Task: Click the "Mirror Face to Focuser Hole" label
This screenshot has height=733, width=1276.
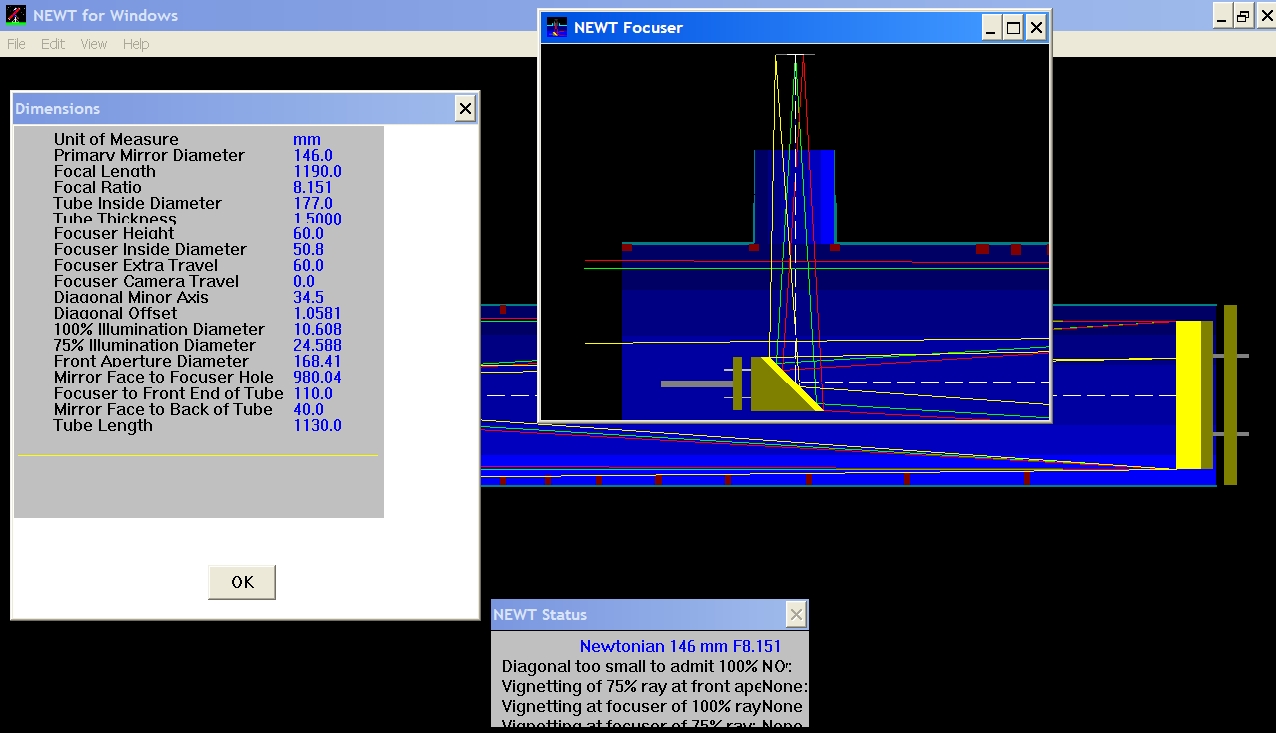Action: [164, 378]
